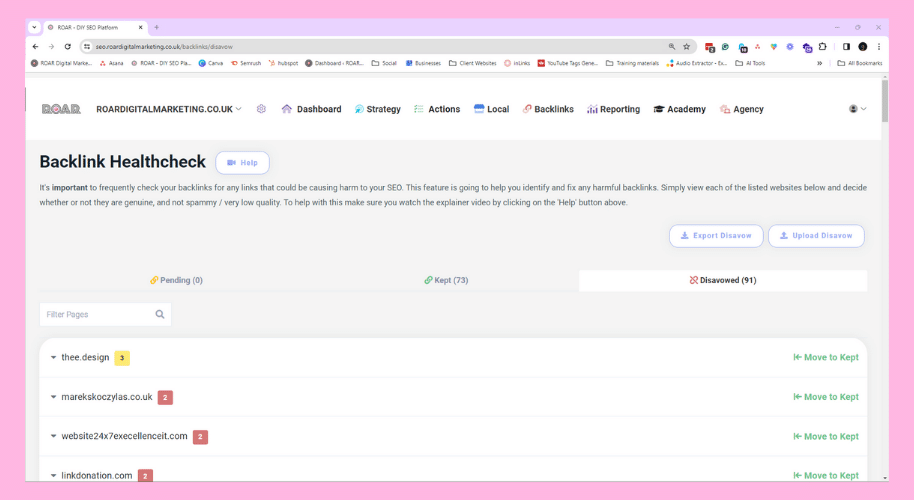Reload the page using the browser refresh icon
The image size is (914, 500).
click(x=68, y=47)
